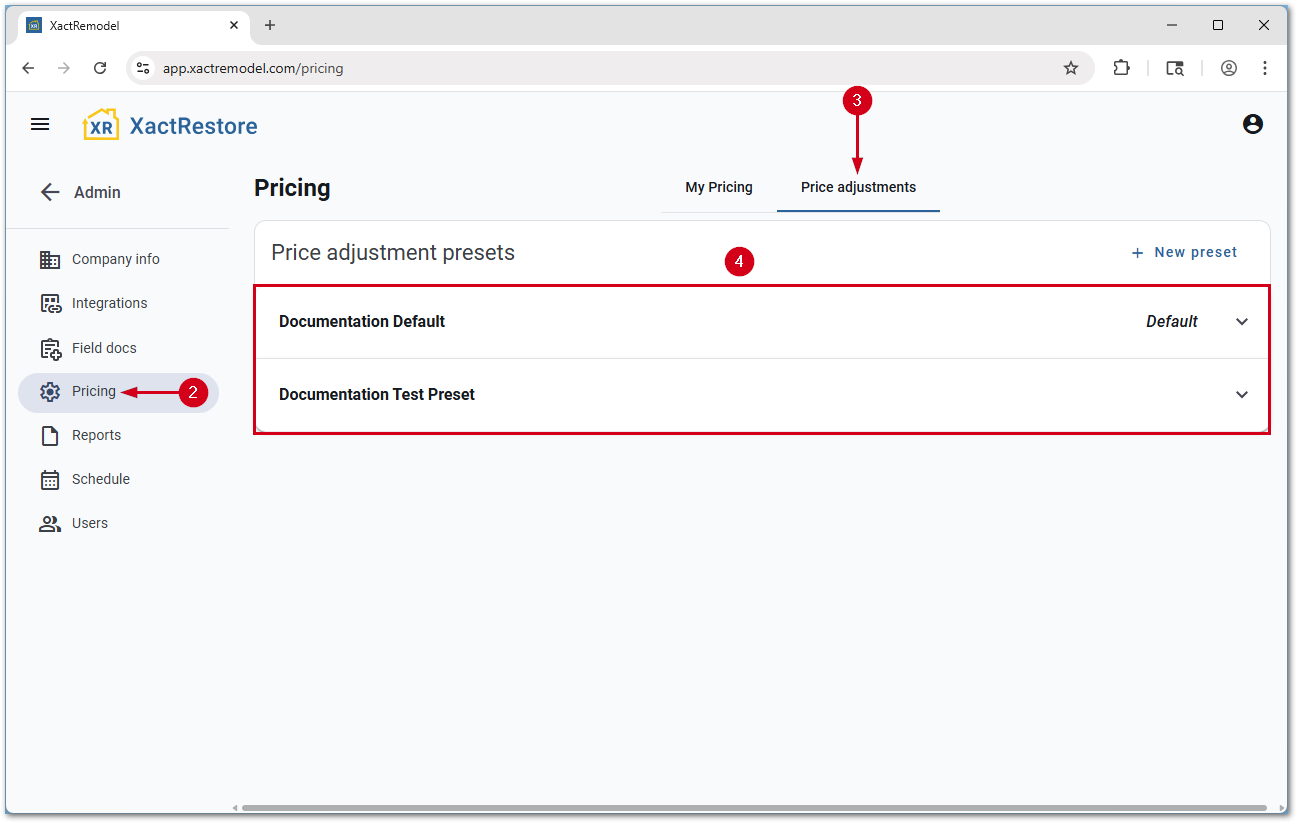Click the browser address bar
This screenshot has height=823, width=1297.
[x=600, y=68]
